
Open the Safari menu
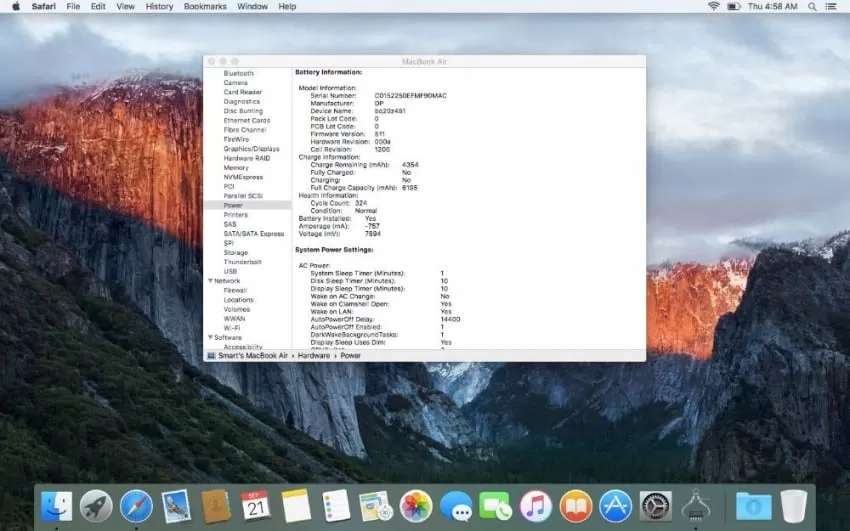pos(43,7)
